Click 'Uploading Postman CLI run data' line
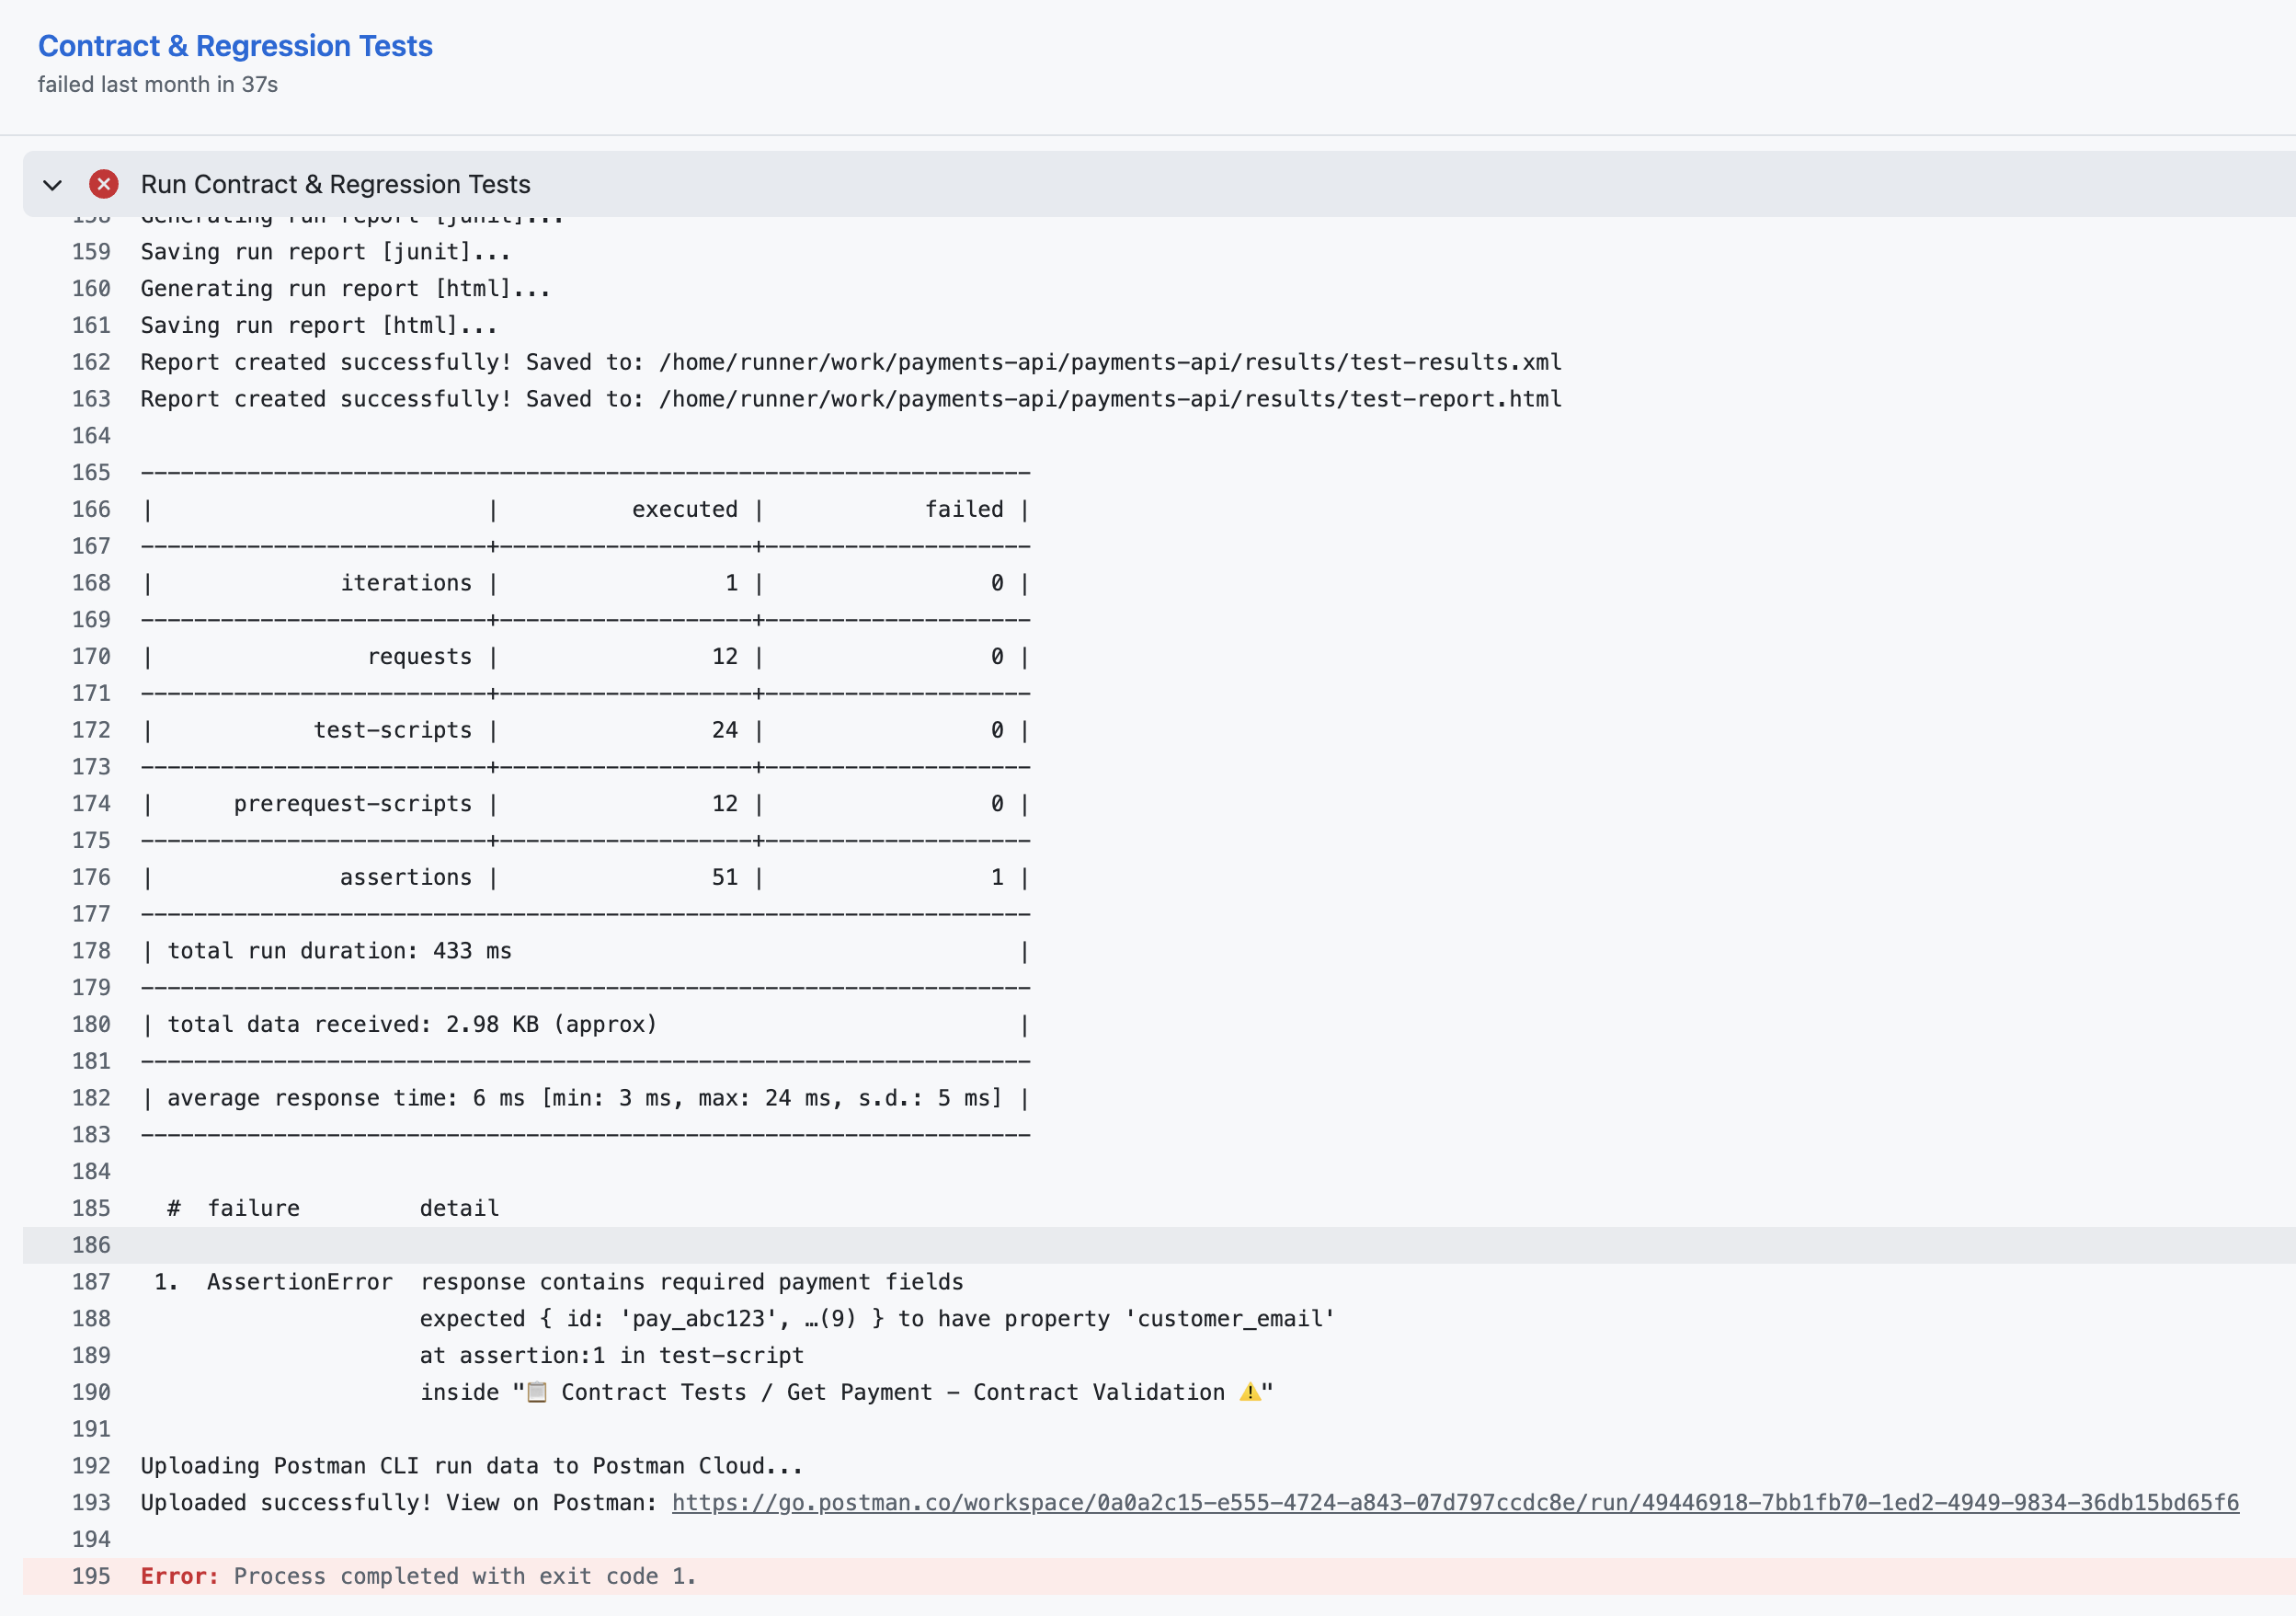Viewport: 2296px width, 1616px height. point(472,1466)
